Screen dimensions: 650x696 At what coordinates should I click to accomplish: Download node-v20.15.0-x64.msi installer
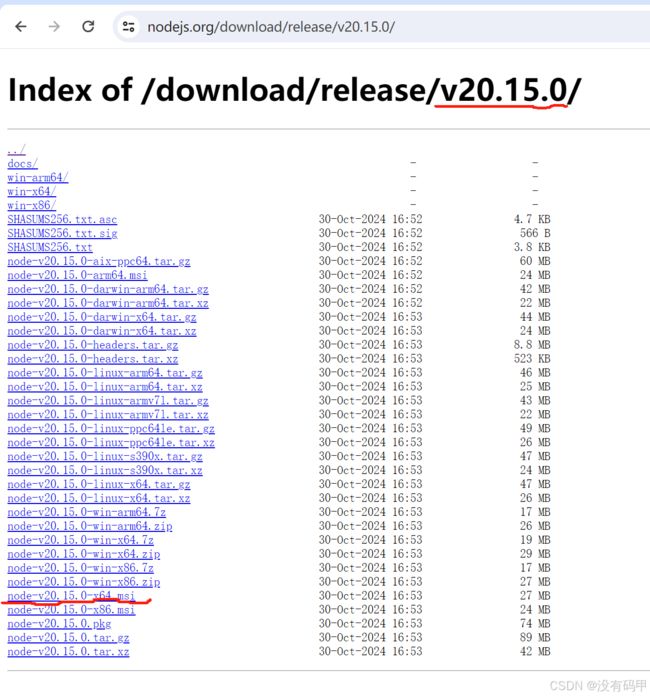pos(71,596)
